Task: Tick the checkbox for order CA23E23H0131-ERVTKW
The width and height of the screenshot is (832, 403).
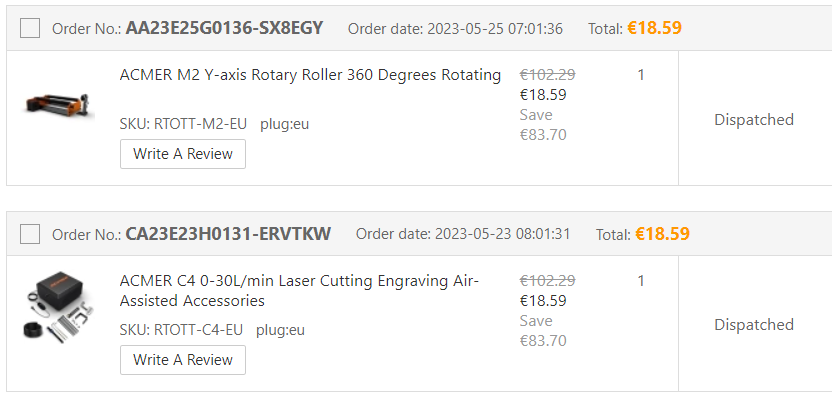Action: pos(30,234)
